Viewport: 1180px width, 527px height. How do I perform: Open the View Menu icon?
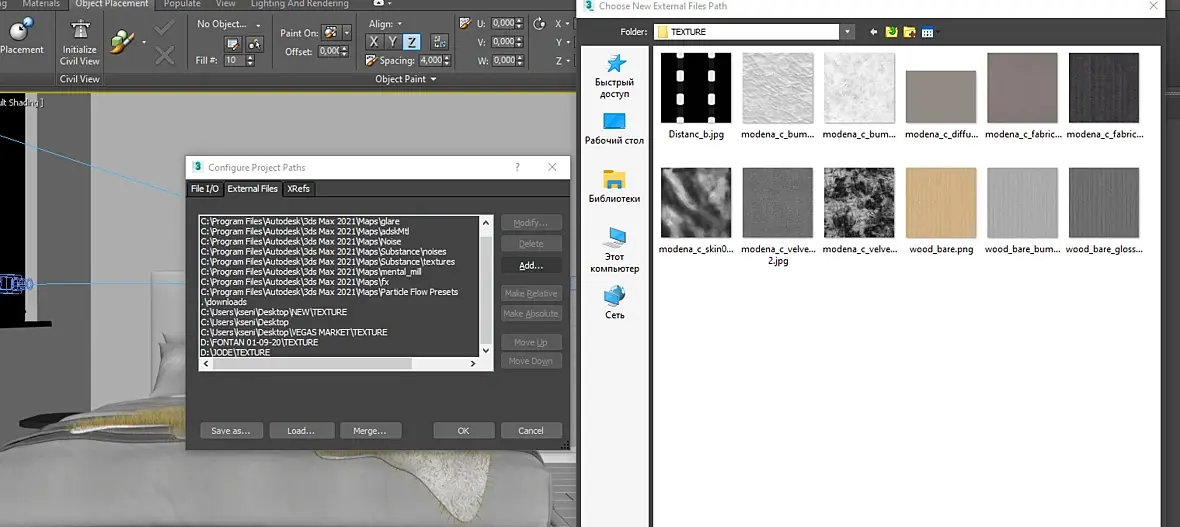coord(929,32)
